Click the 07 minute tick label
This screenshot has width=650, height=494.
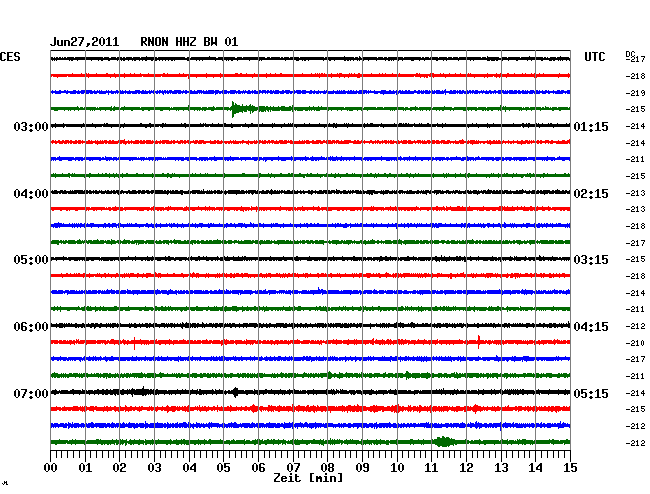[x=293, y=467]
